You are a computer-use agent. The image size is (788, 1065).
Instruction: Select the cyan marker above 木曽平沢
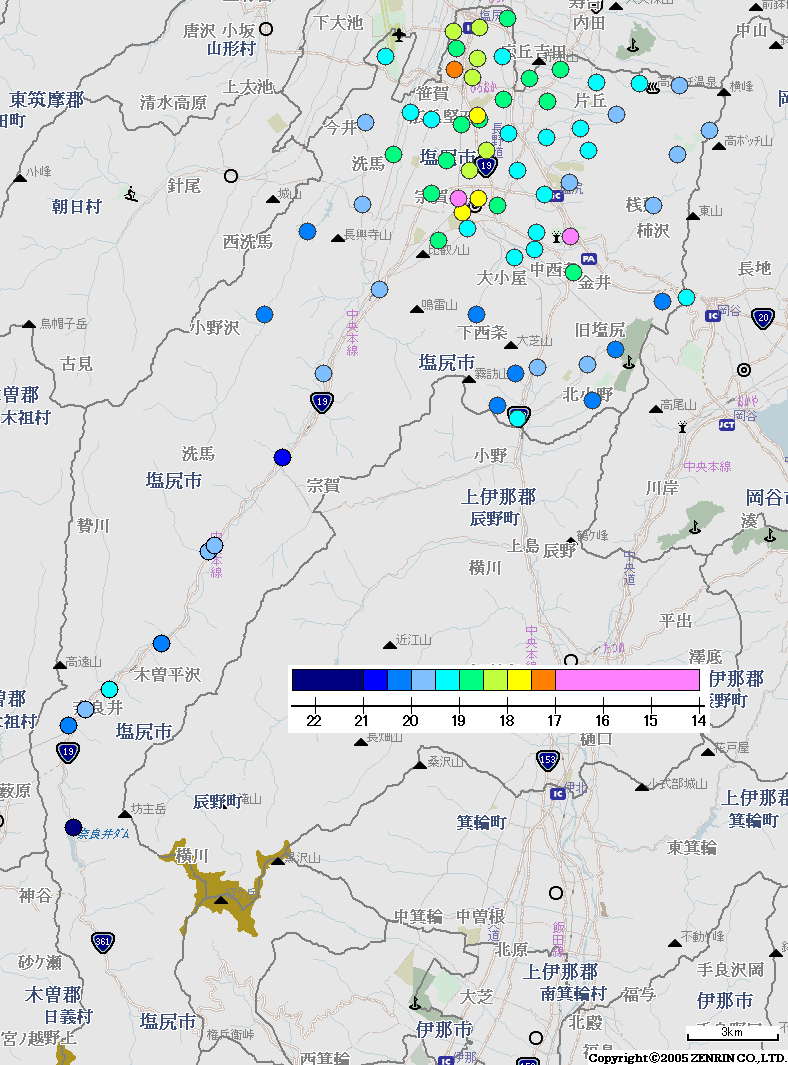pos(109,689)
